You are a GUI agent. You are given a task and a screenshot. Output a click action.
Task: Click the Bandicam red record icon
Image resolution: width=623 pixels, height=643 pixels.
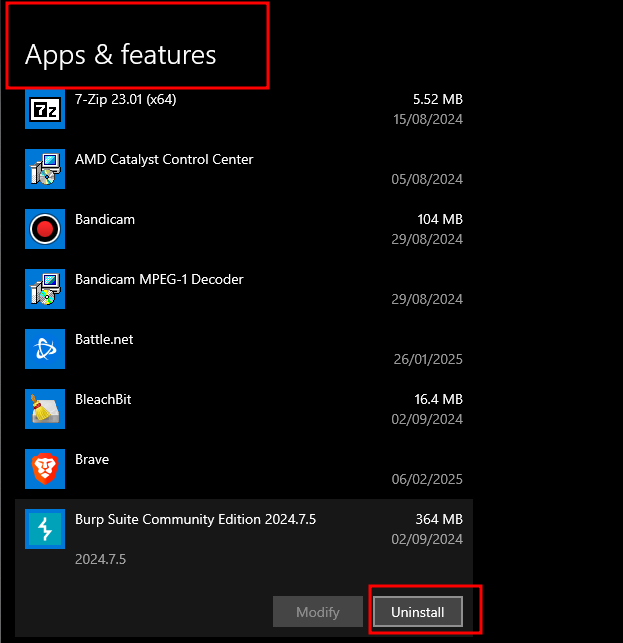[45, 229]
